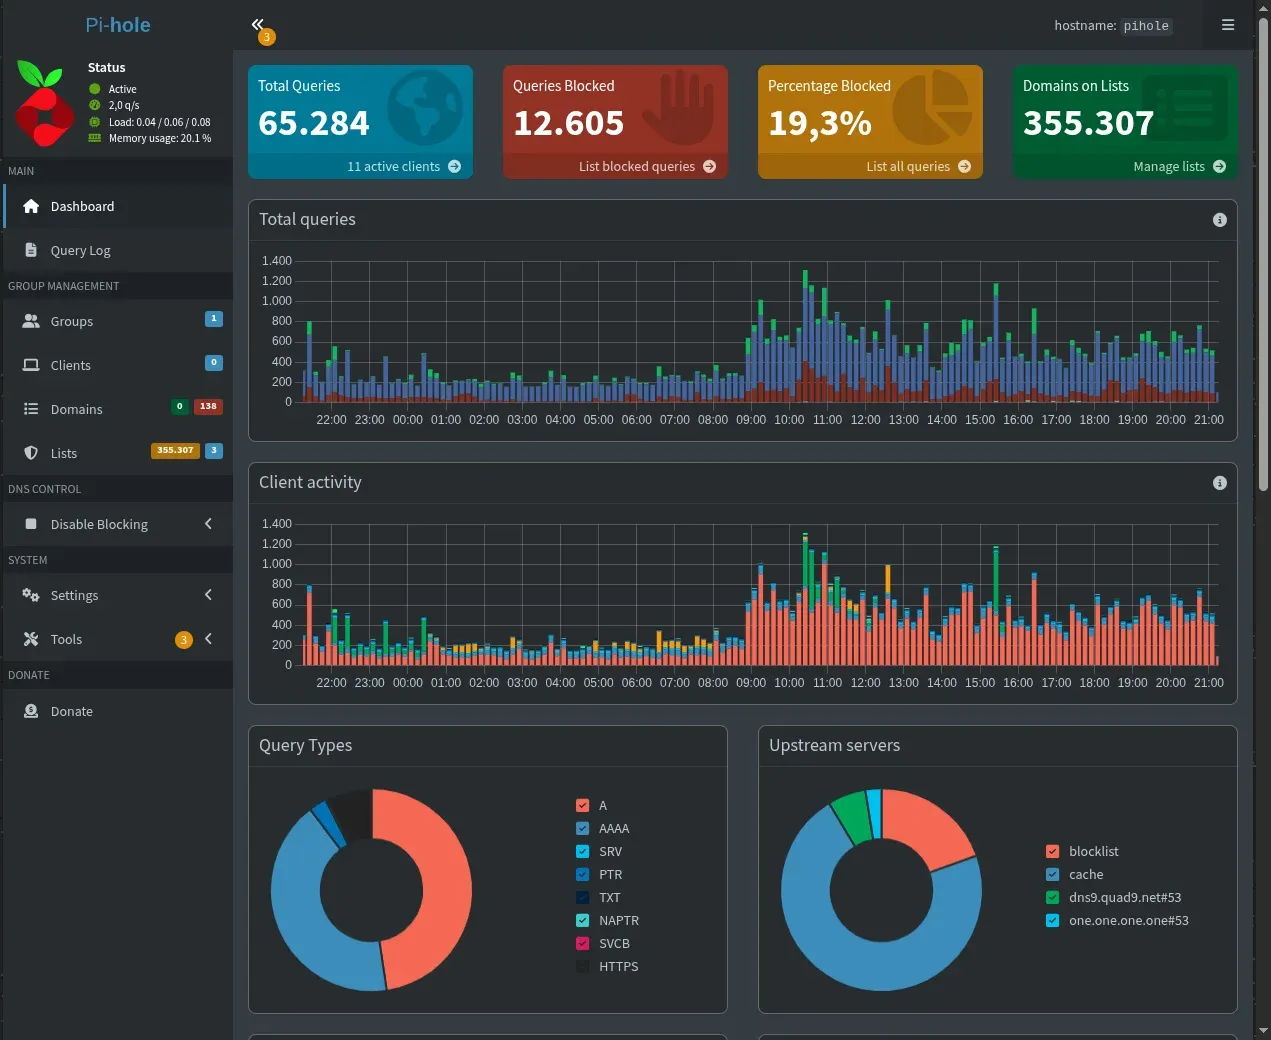Toggle the blocklist upstream checkbox
Image resolution: width=1271 pixels, height=1040 pixels.
tap(1053, 851)
